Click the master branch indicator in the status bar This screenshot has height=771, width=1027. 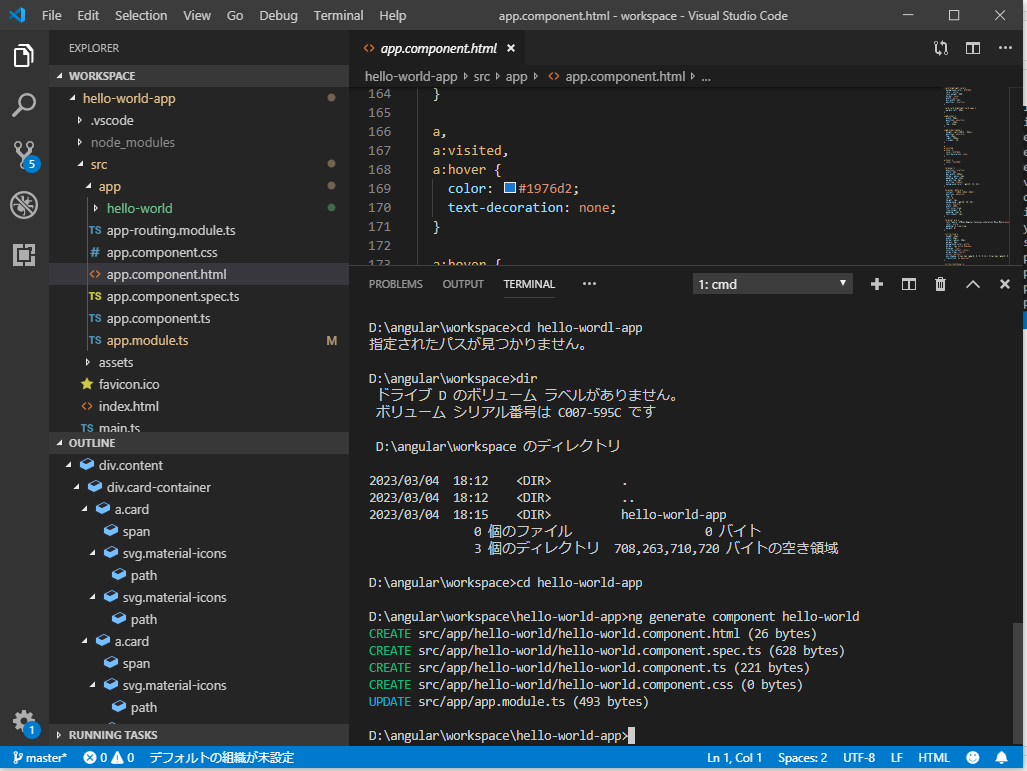tap(38, 758)
